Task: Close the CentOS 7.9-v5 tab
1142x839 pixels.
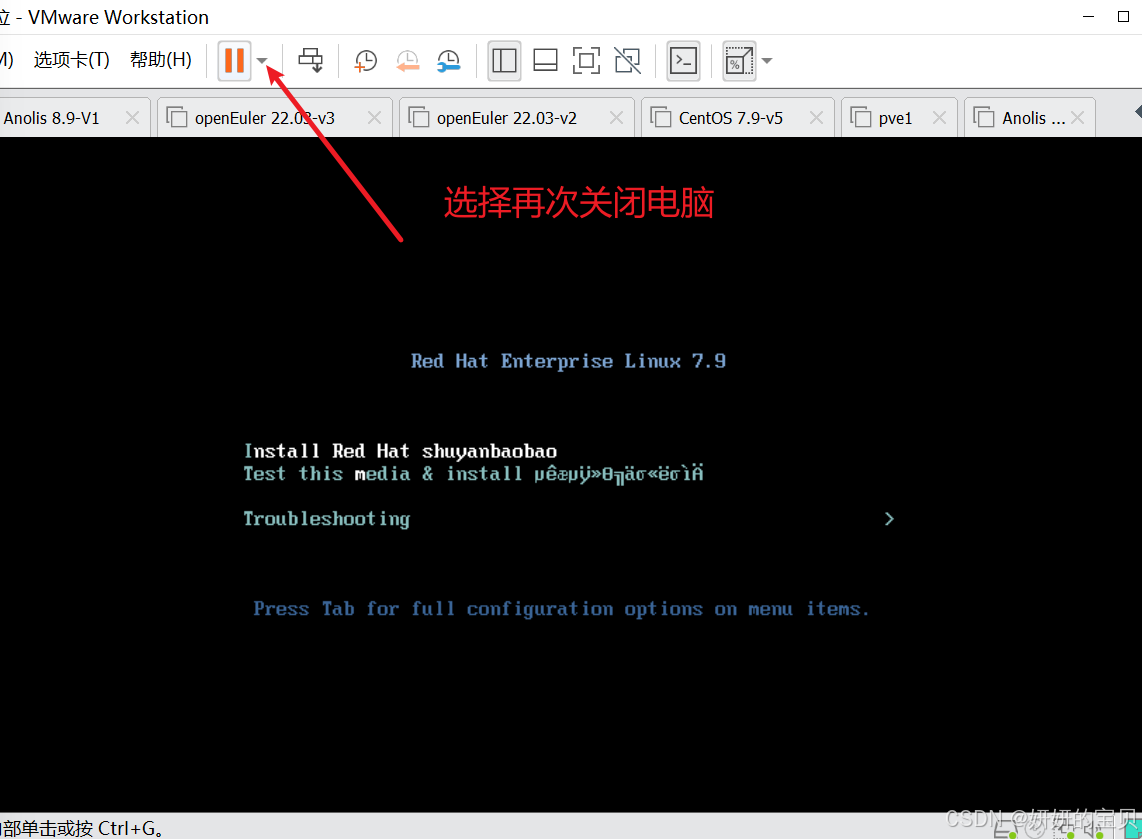Action: pos(816,117)
